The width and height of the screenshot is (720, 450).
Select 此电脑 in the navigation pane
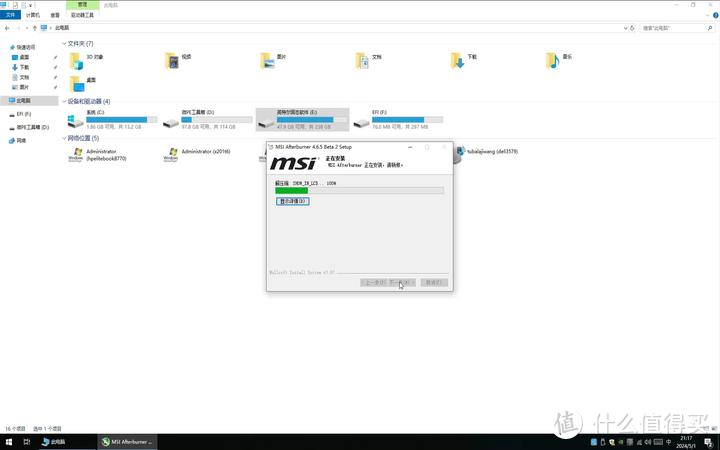click(x=22, y=101)
